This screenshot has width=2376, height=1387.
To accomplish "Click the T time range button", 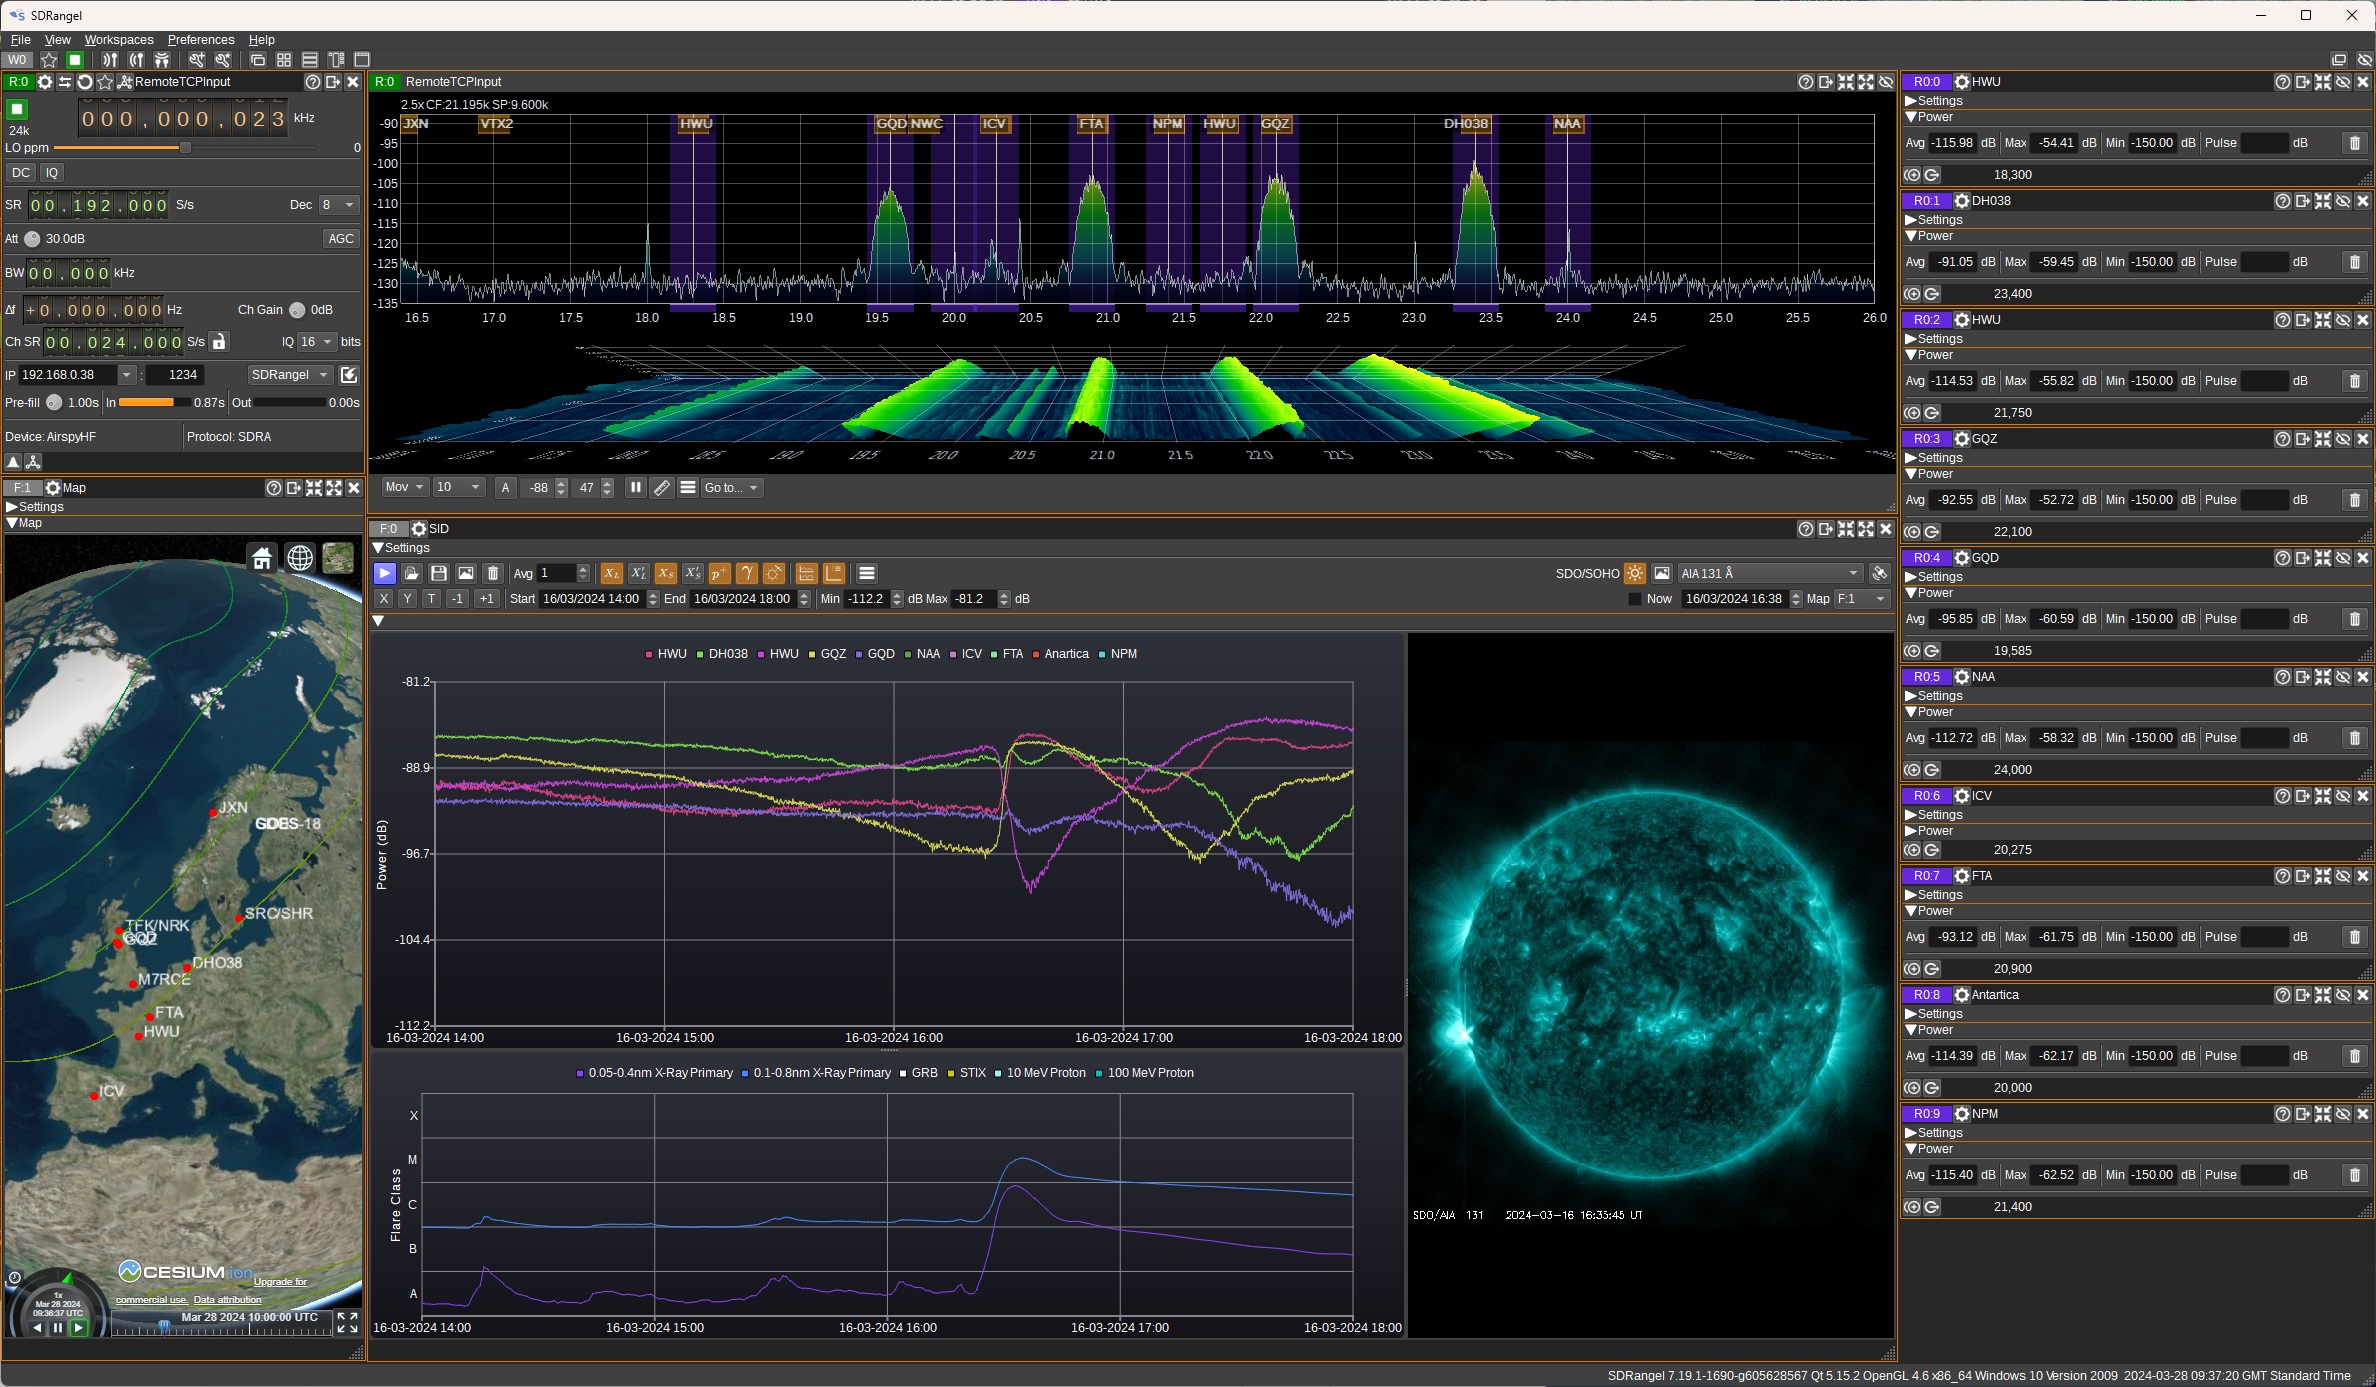I will point(431,599).
